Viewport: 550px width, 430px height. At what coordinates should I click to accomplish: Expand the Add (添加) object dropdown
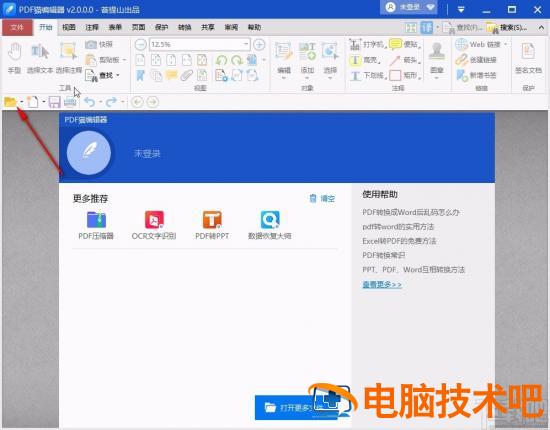(x=307, y=78)
